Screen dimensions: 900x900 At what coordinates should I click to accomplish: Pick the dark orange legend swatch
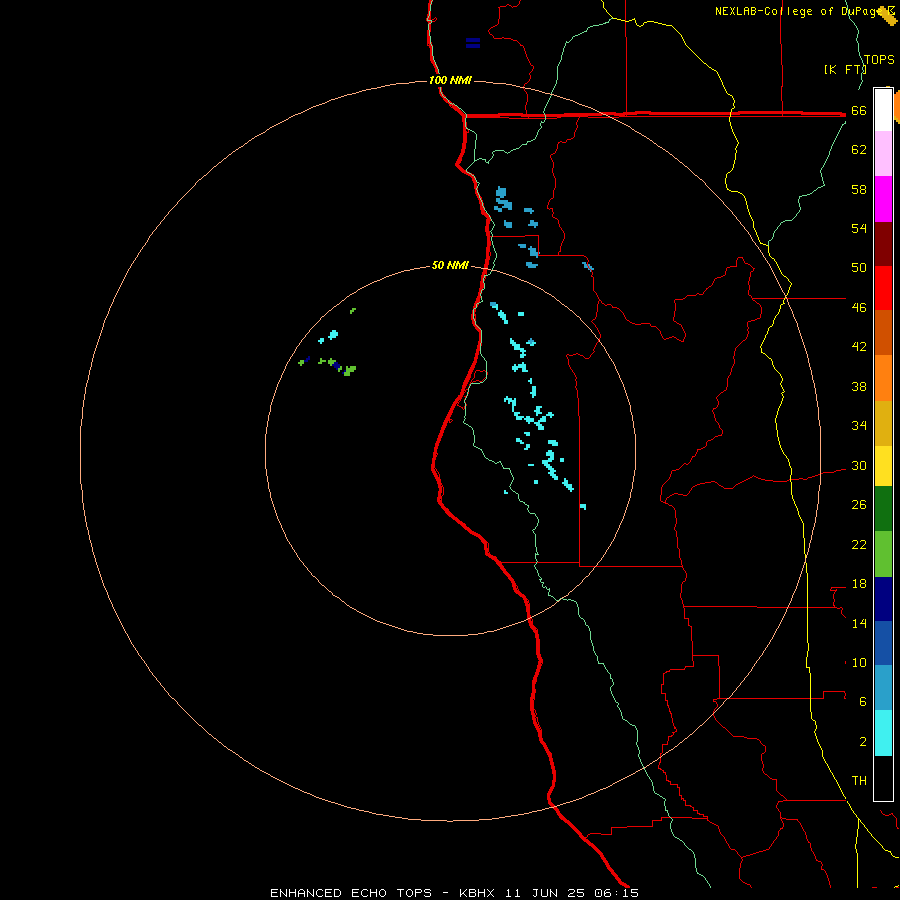coord(883,332)
